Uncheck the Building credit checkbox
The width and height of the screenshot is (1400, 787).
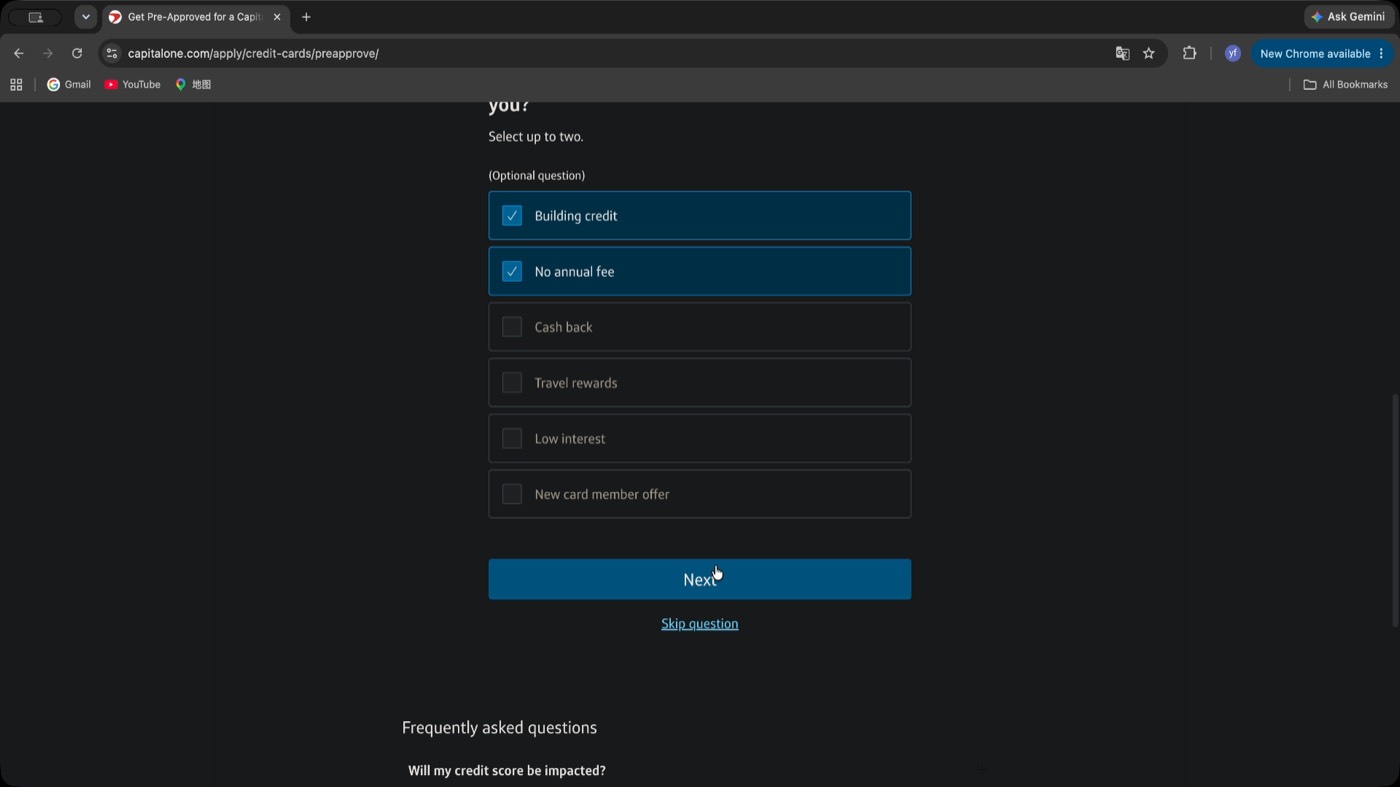click(x=512, y=216)
